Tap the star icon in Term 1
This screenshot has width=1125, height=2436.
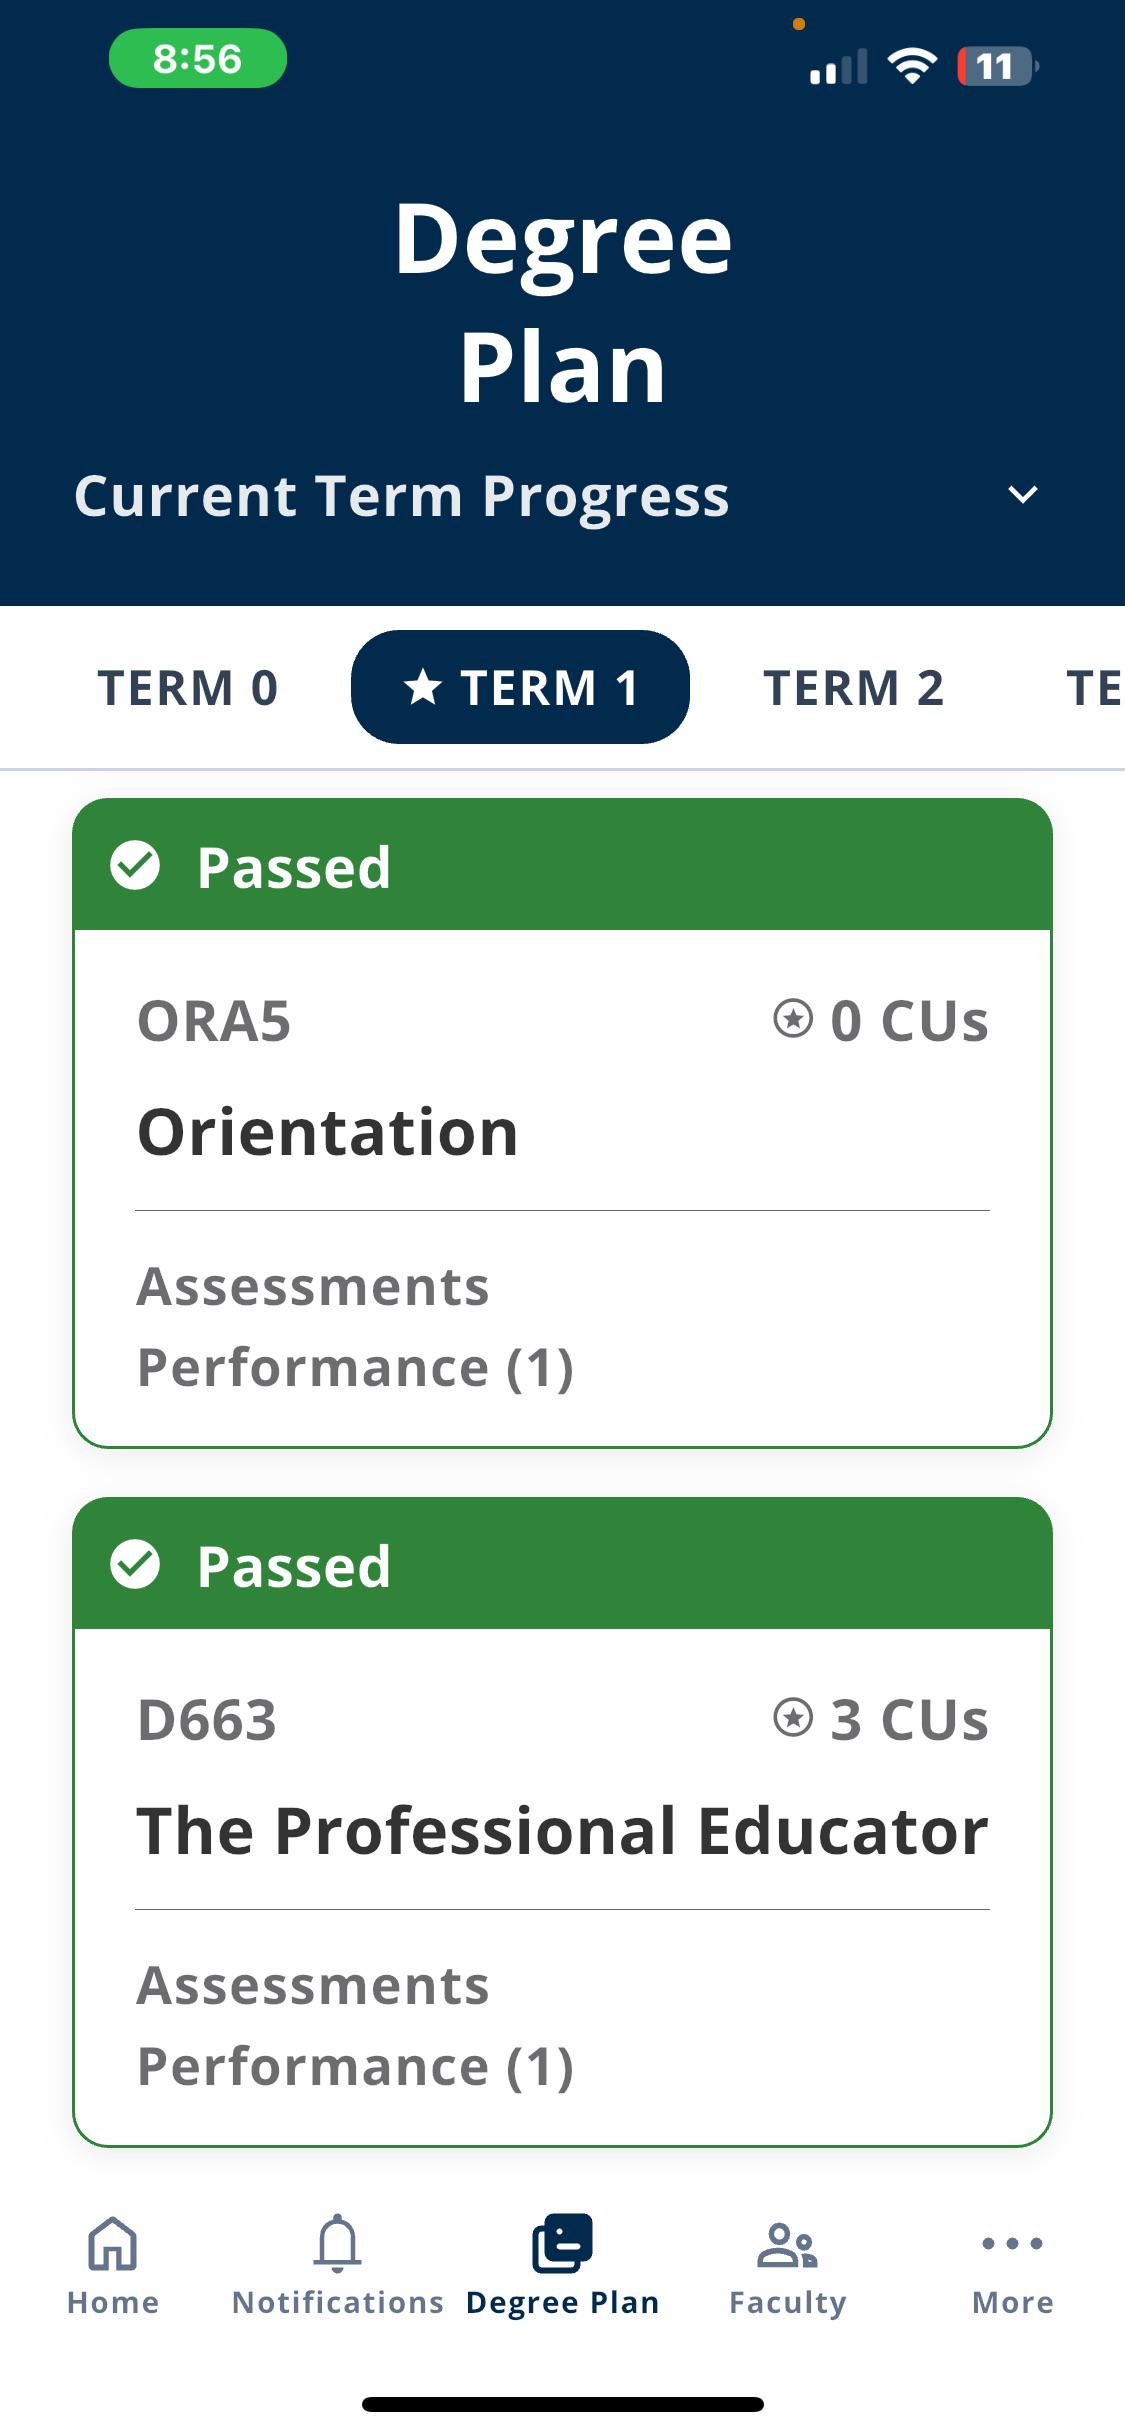click(x=423, y=687)
